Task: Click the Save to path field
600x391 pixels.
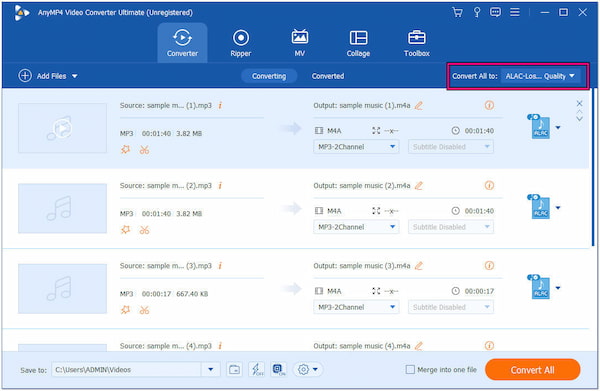Action: pyautogui.click(x=126, y=370)
